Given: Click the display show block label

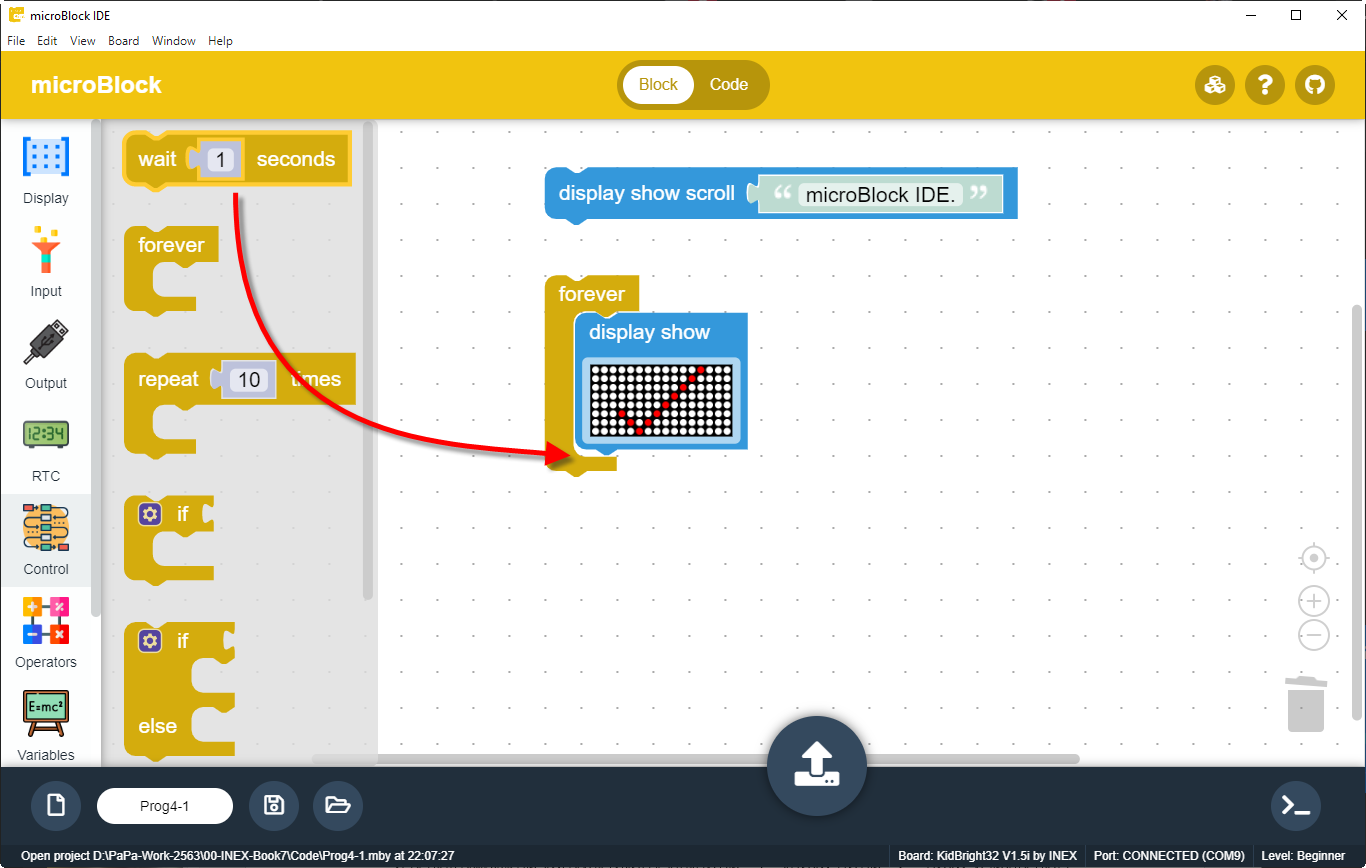Looking at the screenshot, I should [649, 333].
